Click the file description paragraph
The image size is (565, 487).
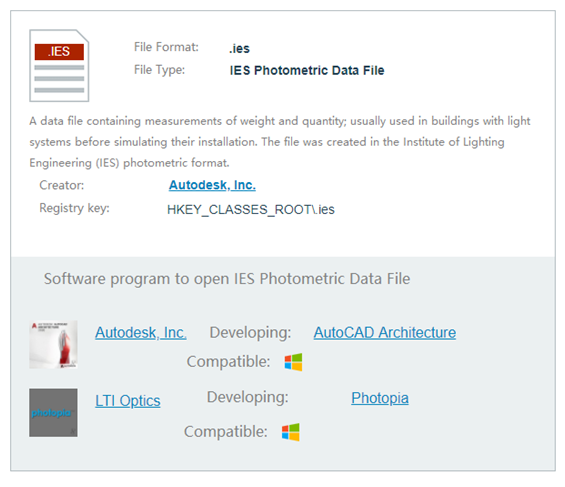click(x=280, y=142)
